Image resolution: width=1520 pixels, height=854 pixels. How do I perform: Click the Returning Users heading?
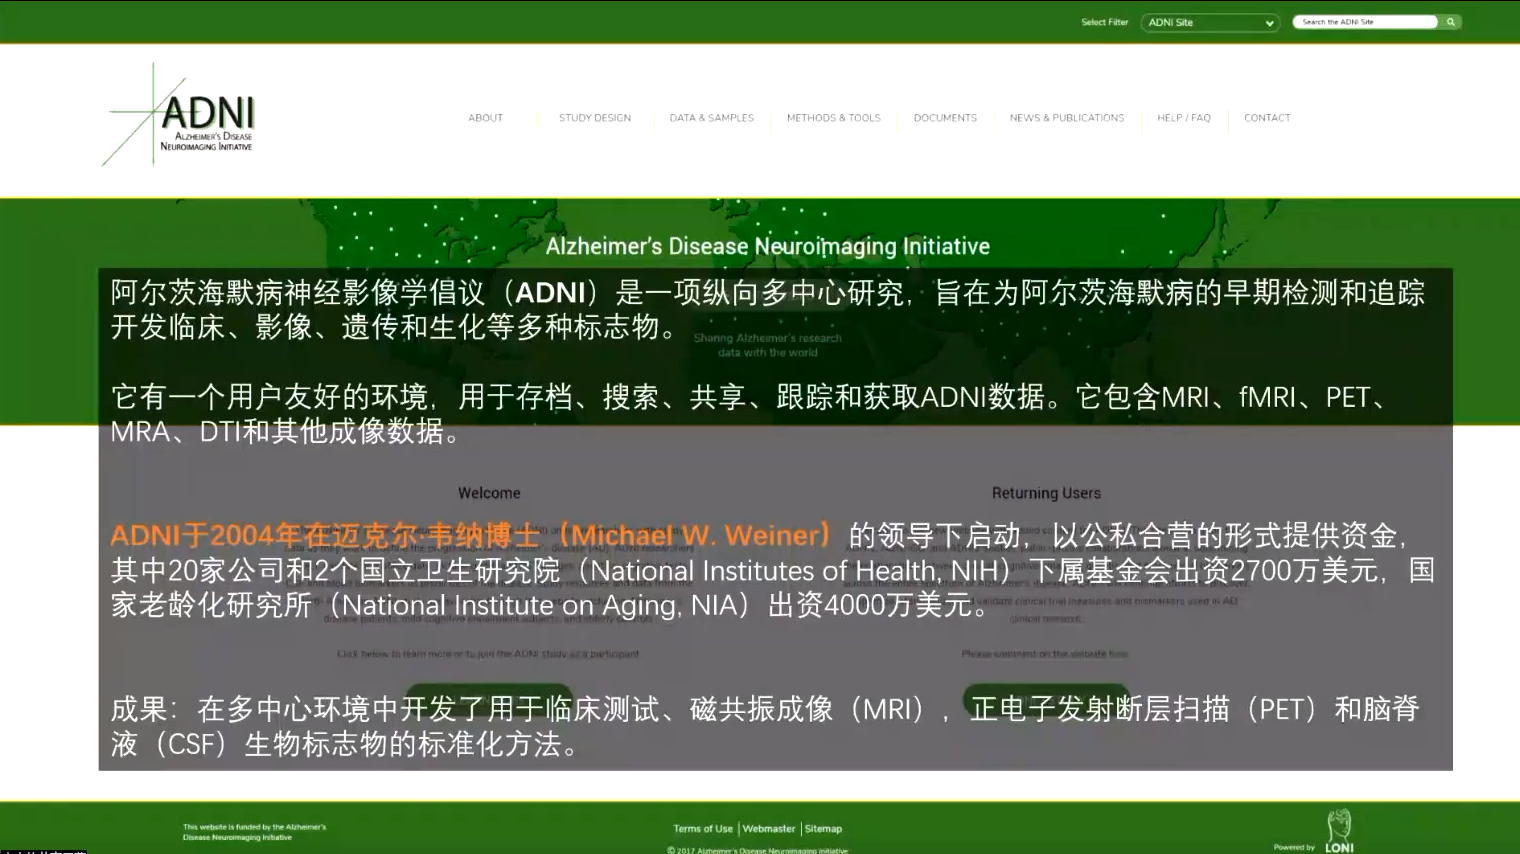(1046, 493)
